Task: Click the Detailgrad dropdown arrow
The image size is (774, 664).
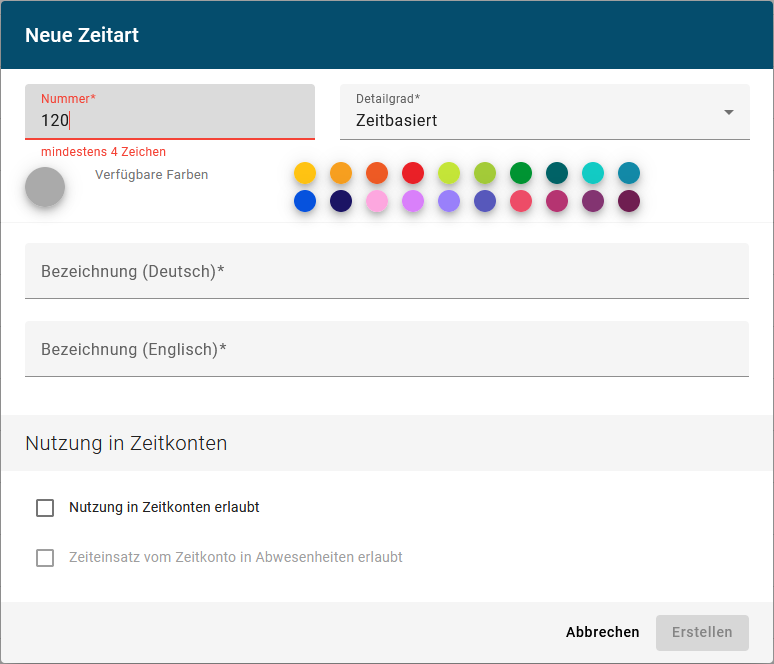Action: coord(729,112)
